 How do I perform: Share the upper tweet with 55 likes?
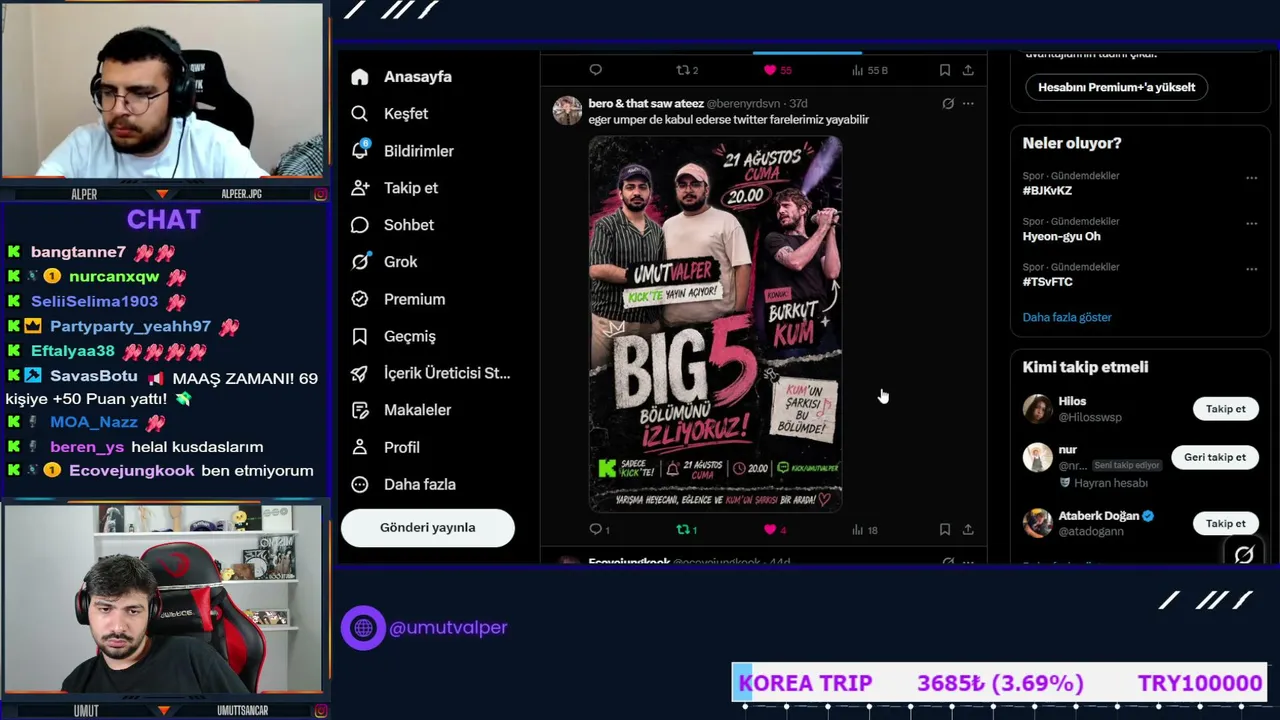click(x=968, y=70)
